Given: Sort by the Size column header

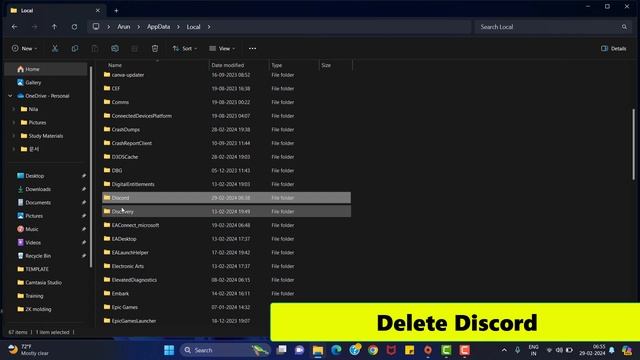Looking at the screenshot, I should (x=326, y=65).
